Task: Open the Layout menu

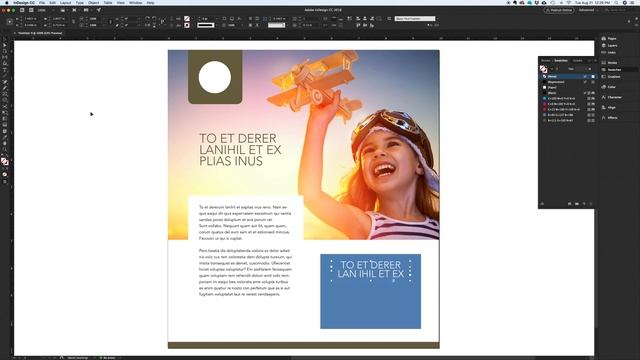Action: click(x=65, y=2)
